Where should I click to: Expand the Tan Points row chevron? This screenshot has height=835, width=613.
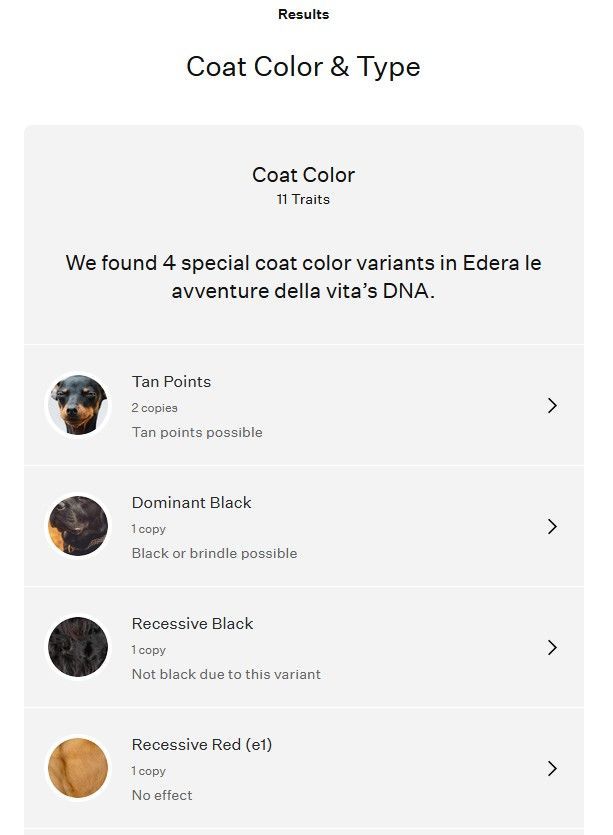point(552,405)
